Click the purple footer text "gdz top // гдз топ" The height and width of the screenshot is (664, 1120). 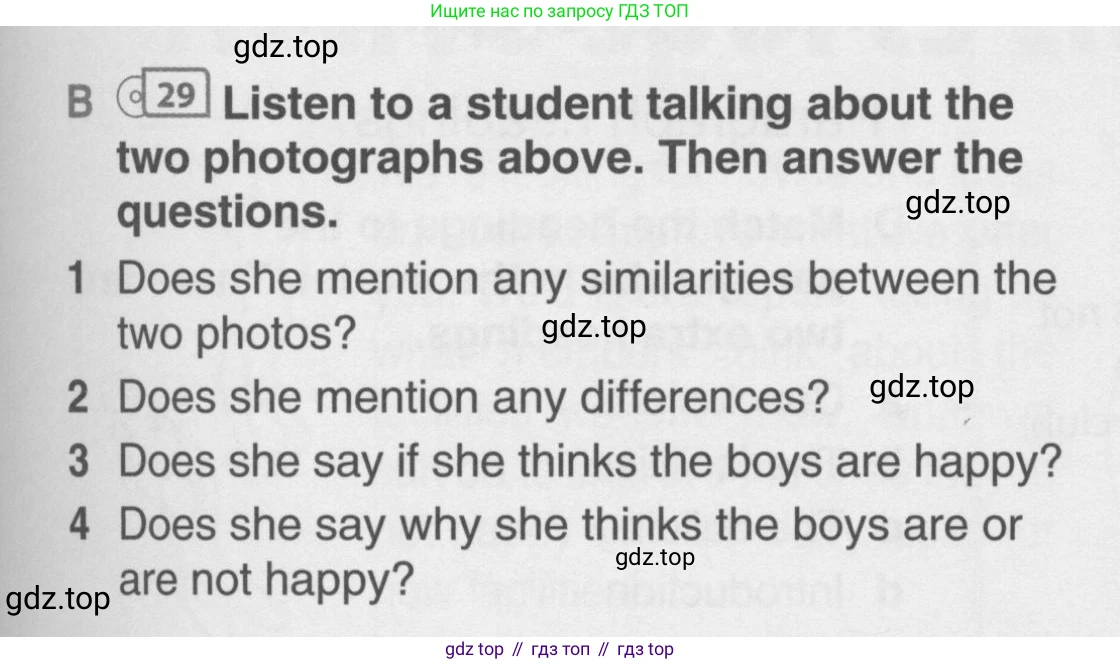pos(559,649)
